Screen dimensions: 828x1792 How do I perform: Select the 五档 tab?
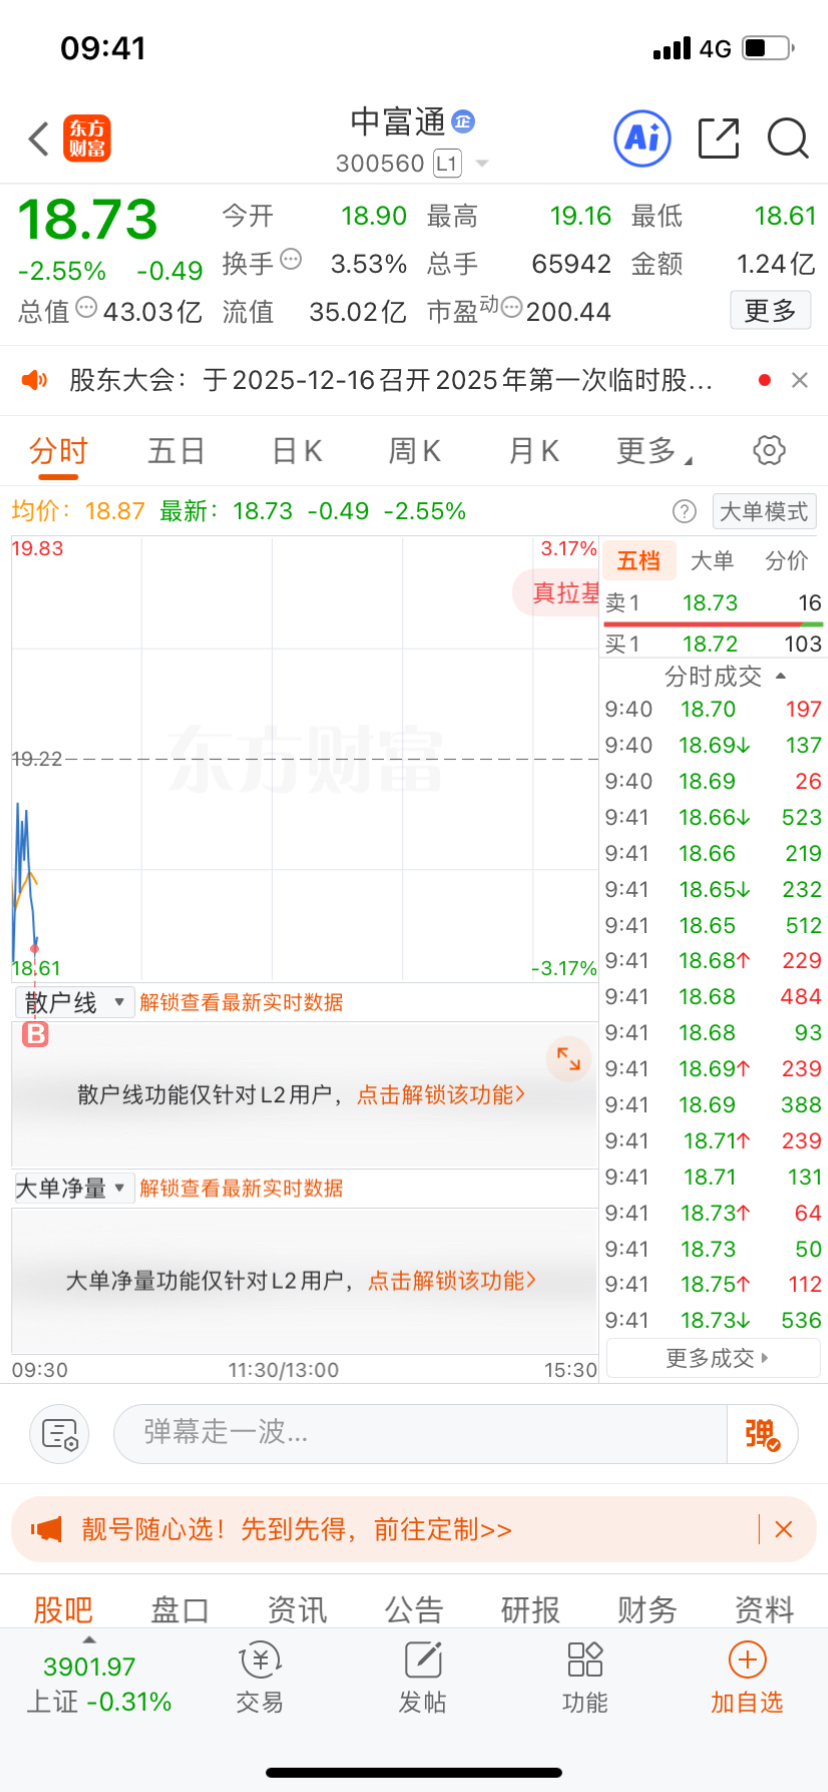pos(638,561)
